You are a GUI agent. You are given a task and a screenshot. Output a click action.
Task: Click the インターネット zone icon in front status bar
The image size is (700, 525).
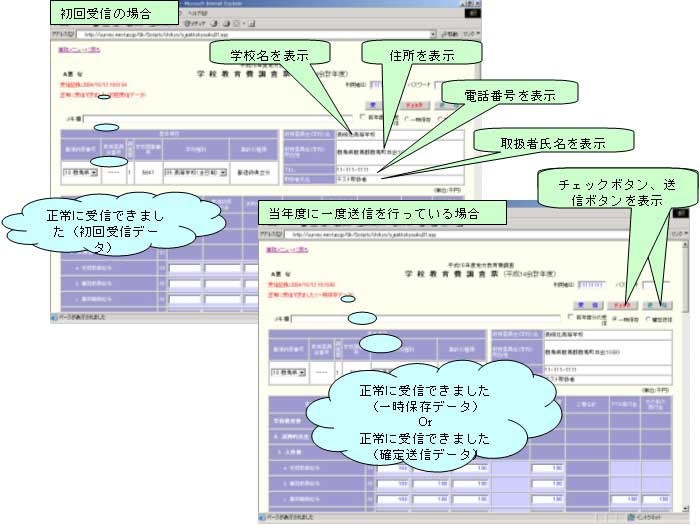click(x=631, y=517)
